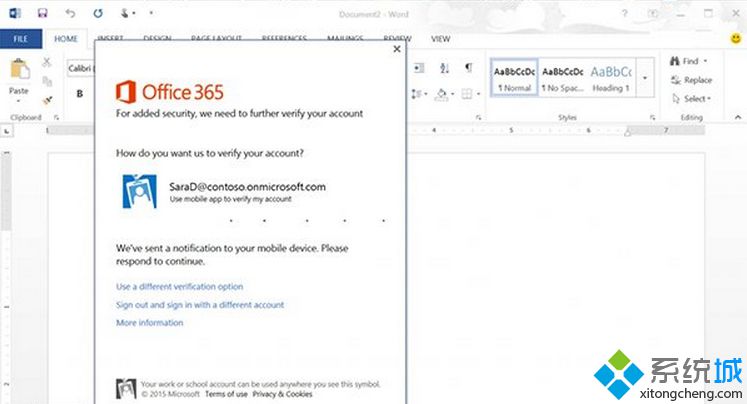
Task: Click the Cut scissors icon
Action: tap(47, 62)
